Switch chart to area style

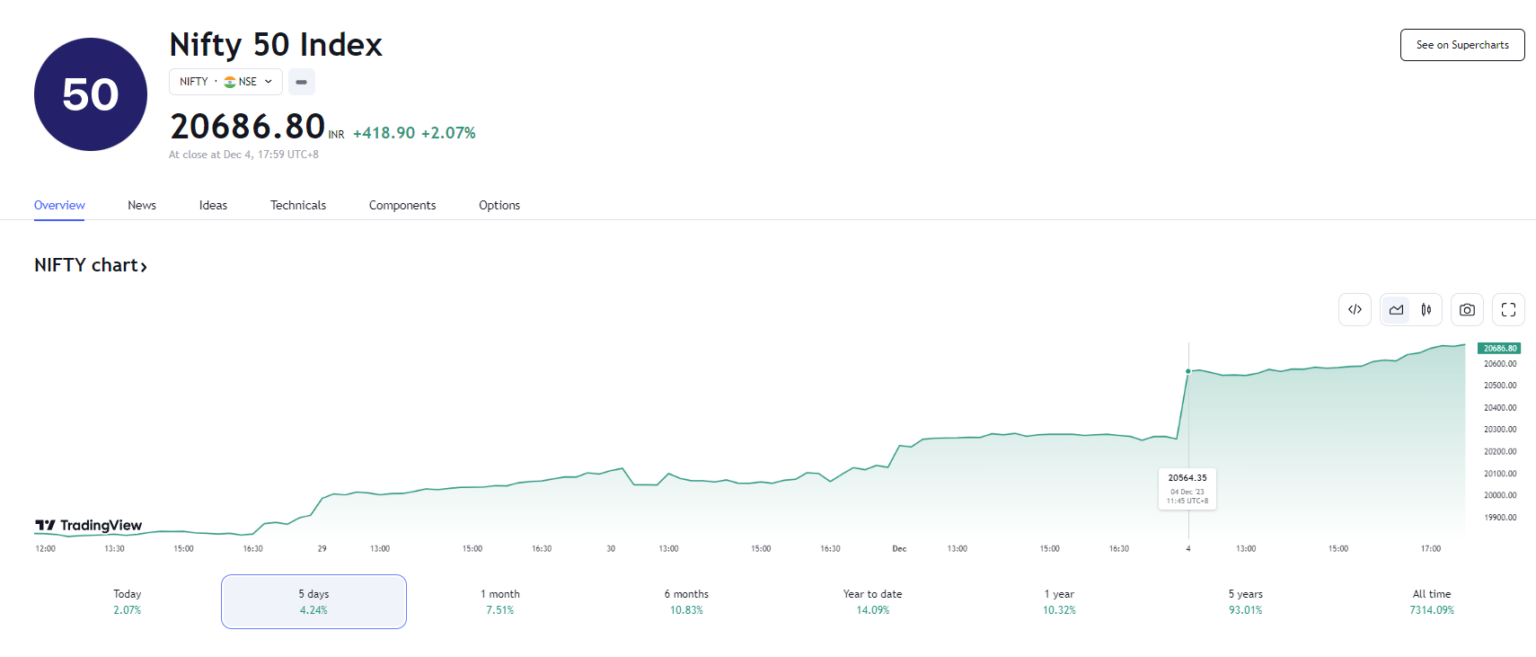coord(1396,310)
